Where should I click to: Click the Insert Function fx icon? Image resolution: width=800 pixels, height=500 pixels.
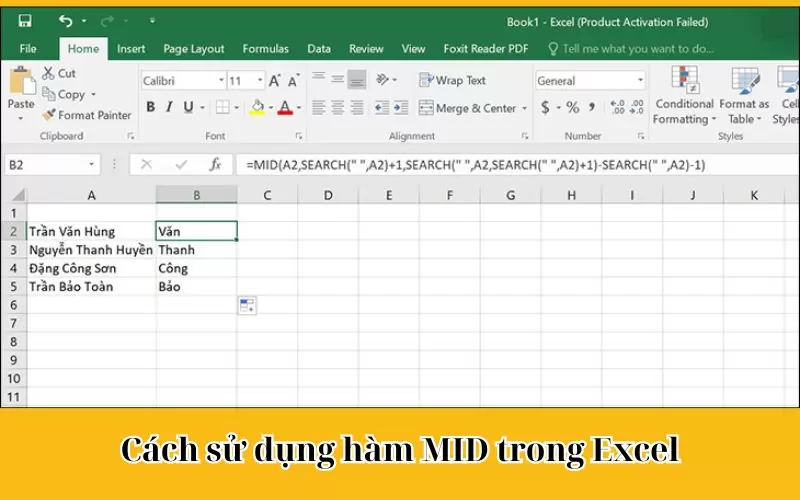pyautogui.click(x=215, y=165)
